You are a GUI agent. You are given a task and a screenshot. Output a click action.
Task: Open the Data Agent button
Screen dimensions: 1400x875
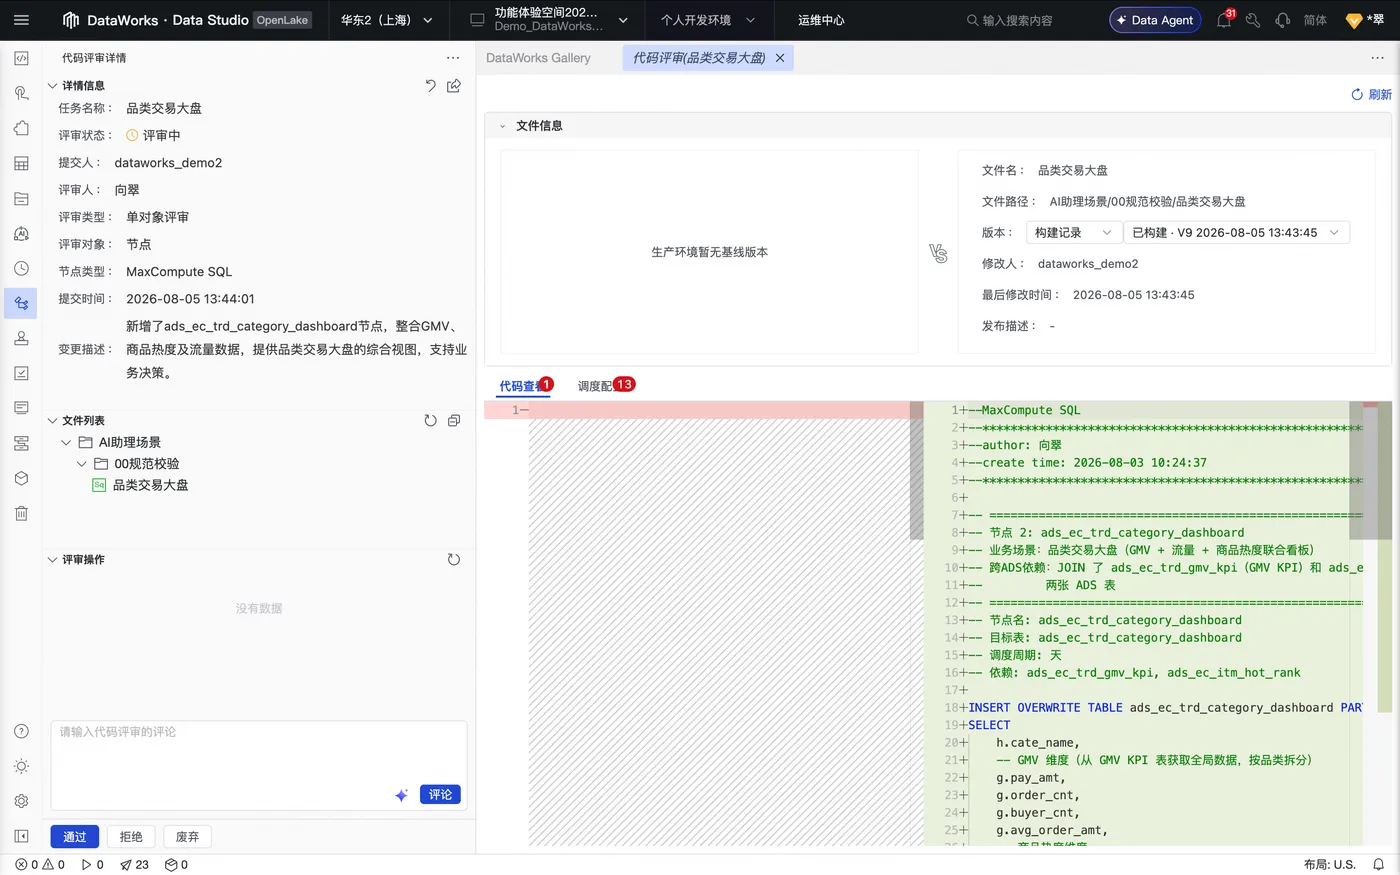click(x=1155, y=20)
